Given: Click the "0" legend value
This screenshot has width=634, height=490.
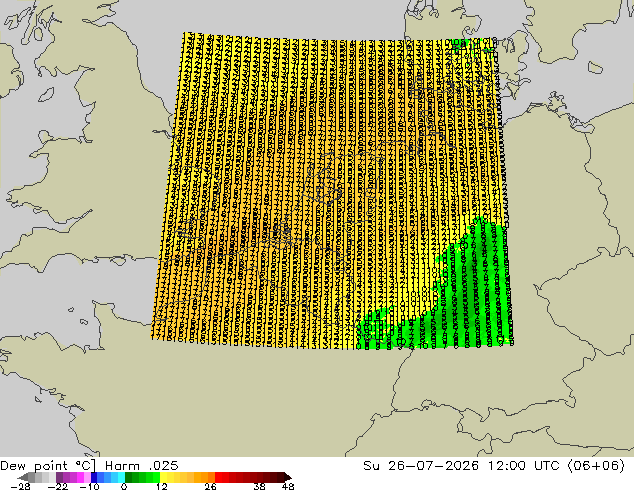Looking at the screenshot, I should click(124, 486).
